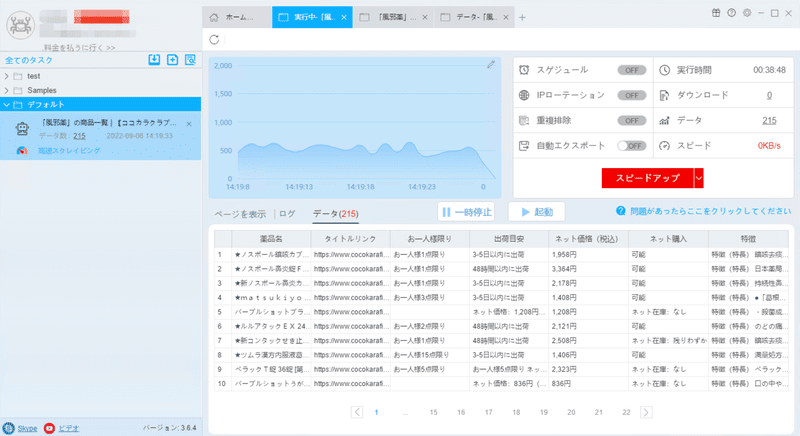Click the 高速スクレイピング speed icon
800x436 pixels.
pos(22,151)
